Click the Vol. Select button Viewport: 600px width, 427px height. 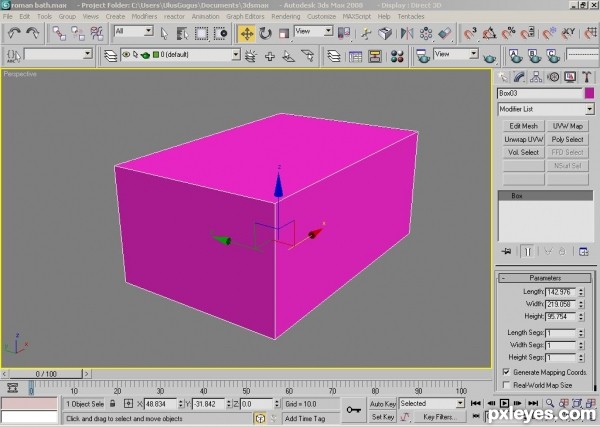pos(523,152)
